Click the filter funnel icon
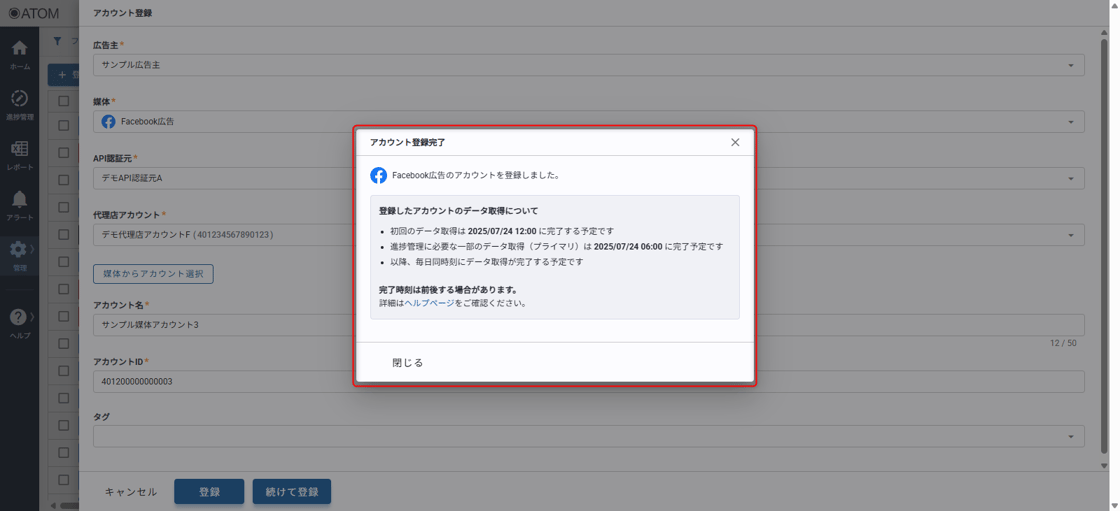This screenshot has height=511, width=1120. pyautogui.click(x=57, y=41)
